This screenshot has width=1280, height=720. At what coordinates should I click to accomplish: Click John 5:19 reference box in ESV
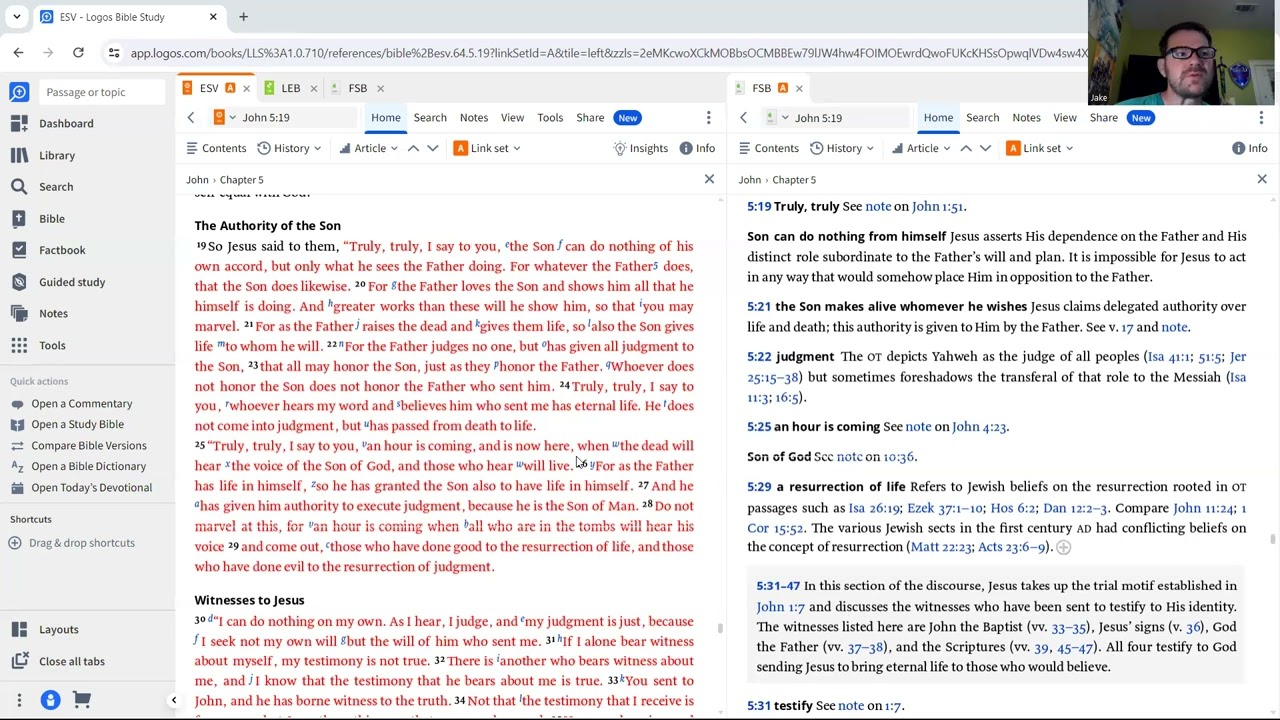[x=297, y=118]
